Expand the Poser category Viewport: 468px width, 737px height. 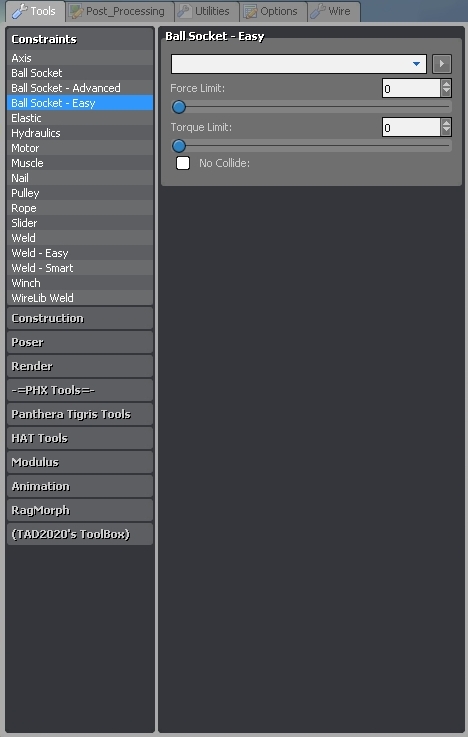coord(80,342)
